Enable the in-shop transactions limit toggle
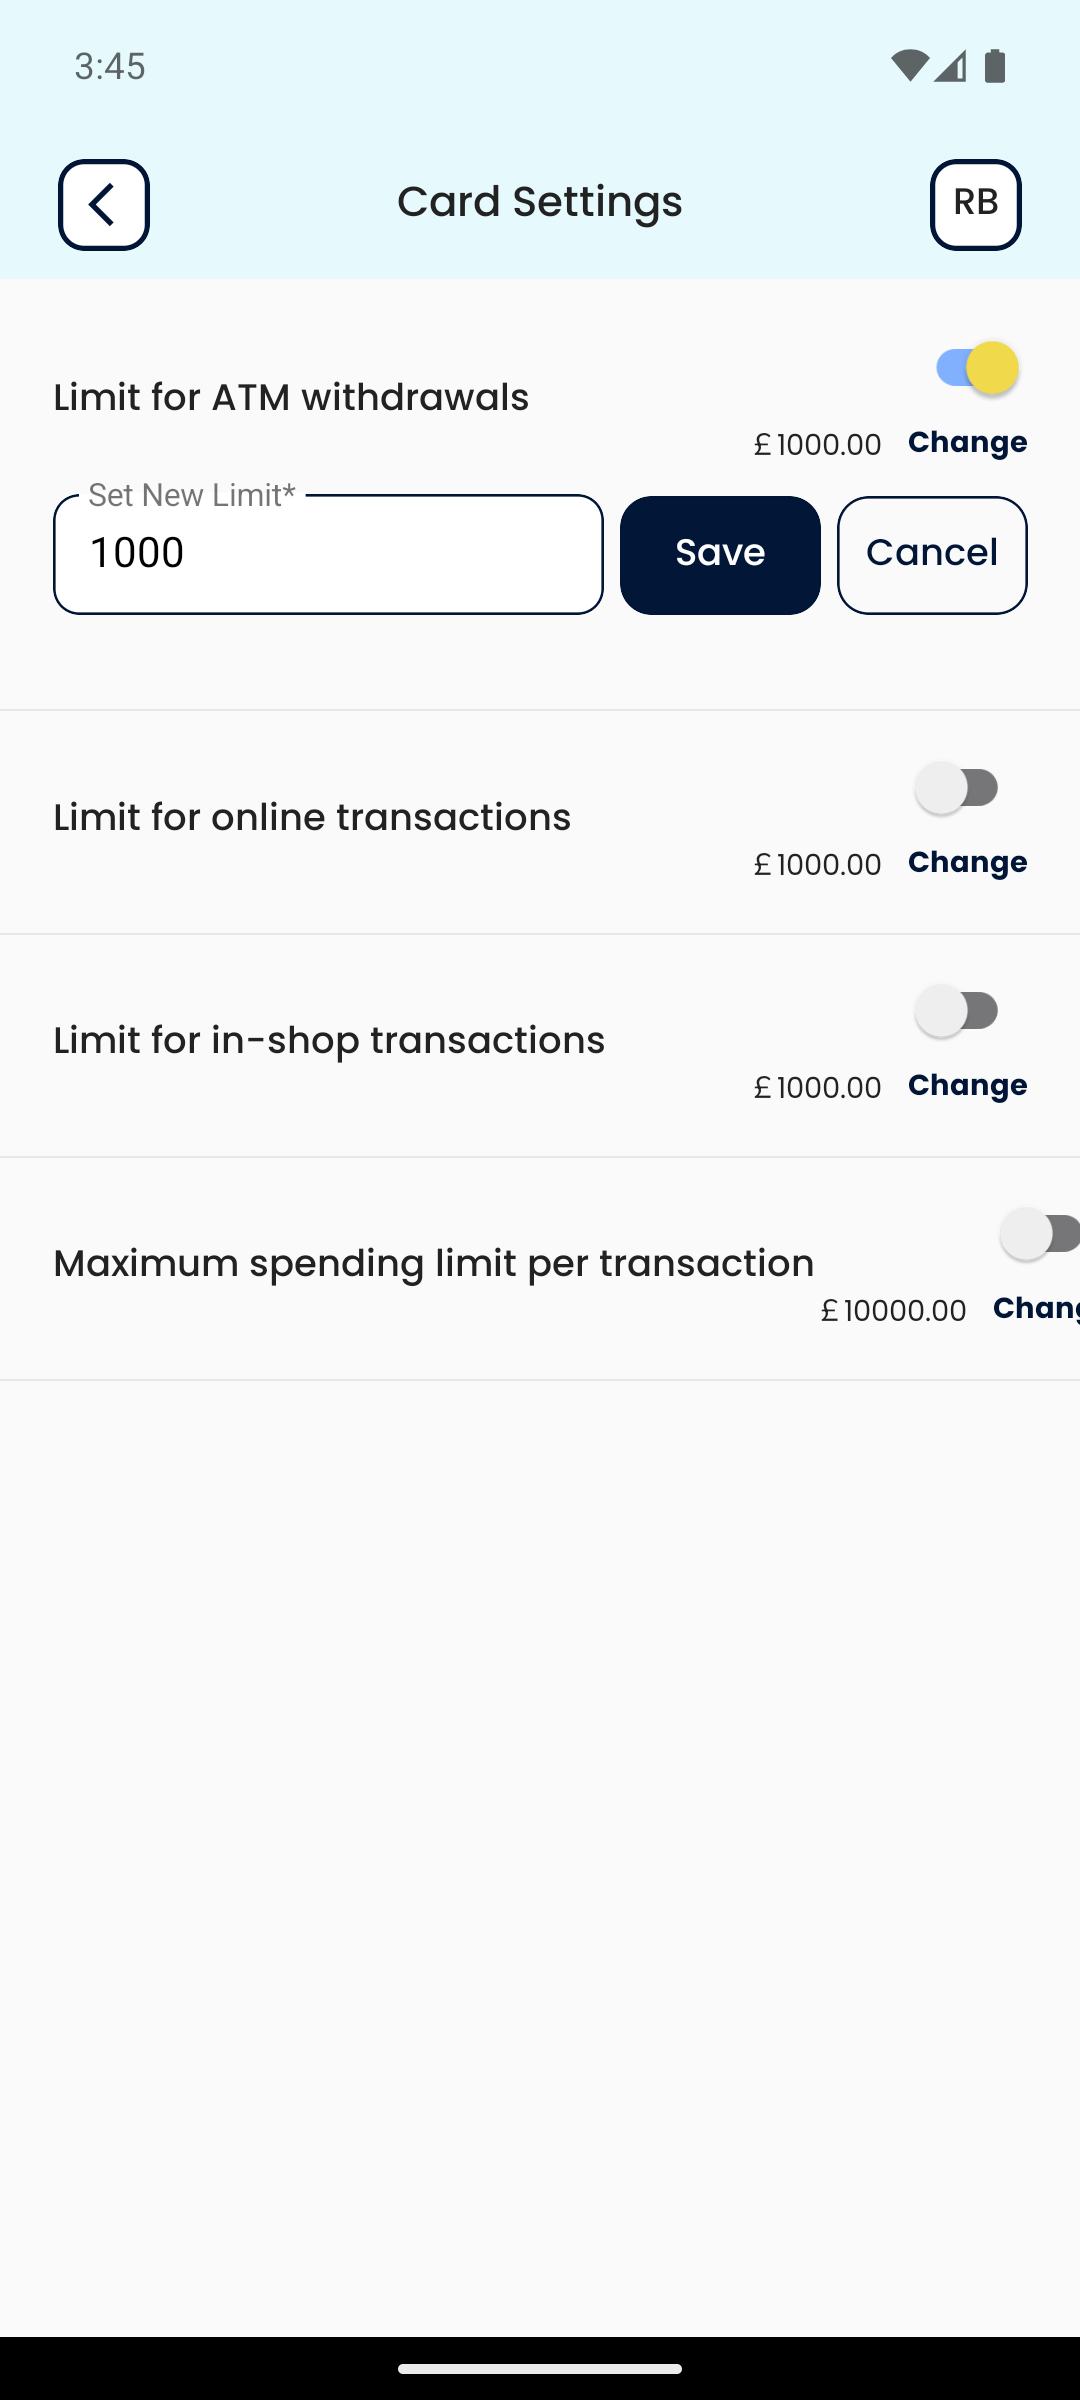The height and width of the screenshot is (2400, 1080). point(957,1011)
